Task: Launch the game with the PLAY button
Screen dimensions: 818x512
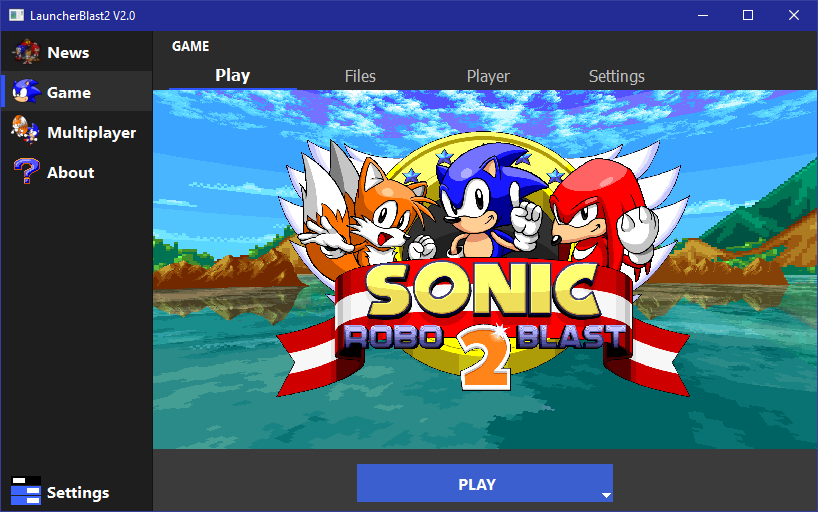Action: pos(477,484)
